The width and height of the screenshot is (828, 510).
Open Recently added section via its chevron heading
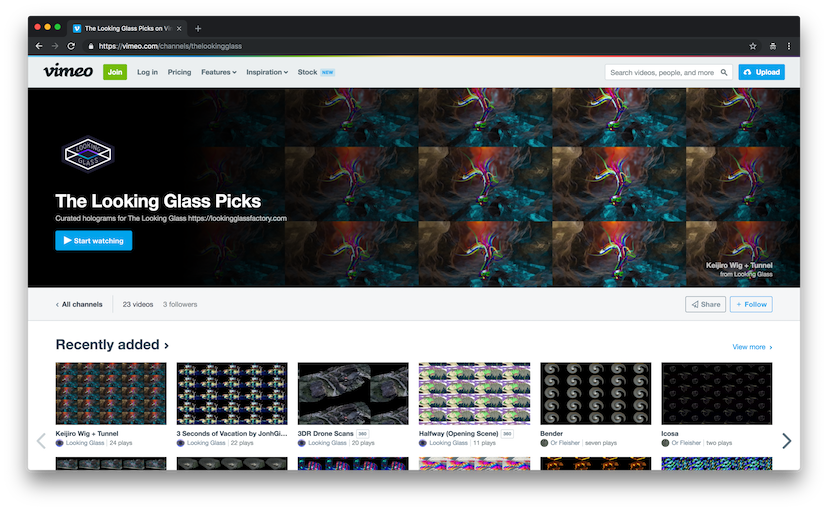[112, 345]
